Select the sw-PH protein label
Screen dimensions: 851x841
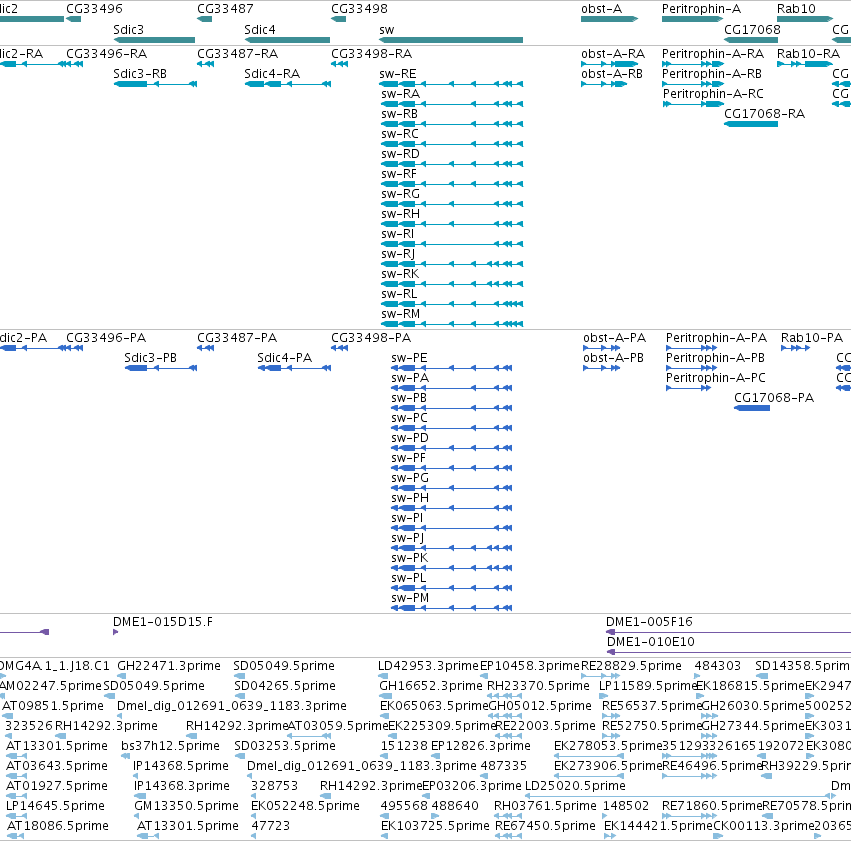[x=410, y=498]
